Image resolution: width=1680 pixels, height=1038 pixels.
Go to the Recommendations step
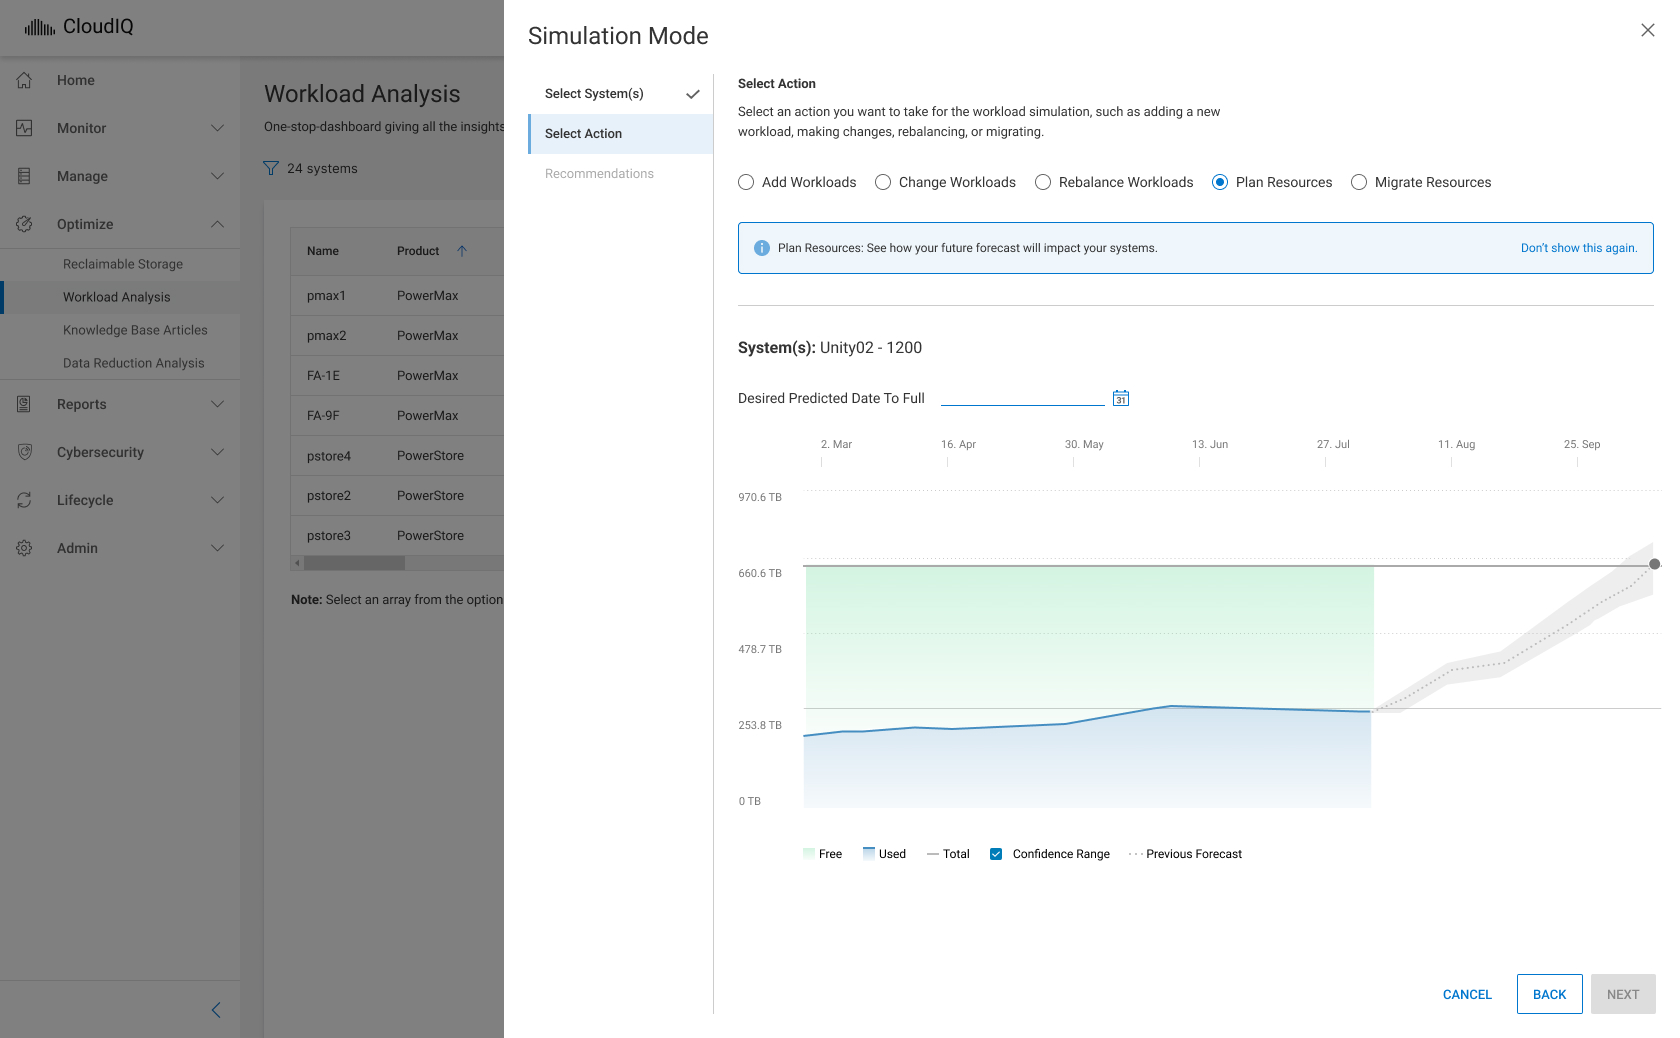tap(620, 174)
